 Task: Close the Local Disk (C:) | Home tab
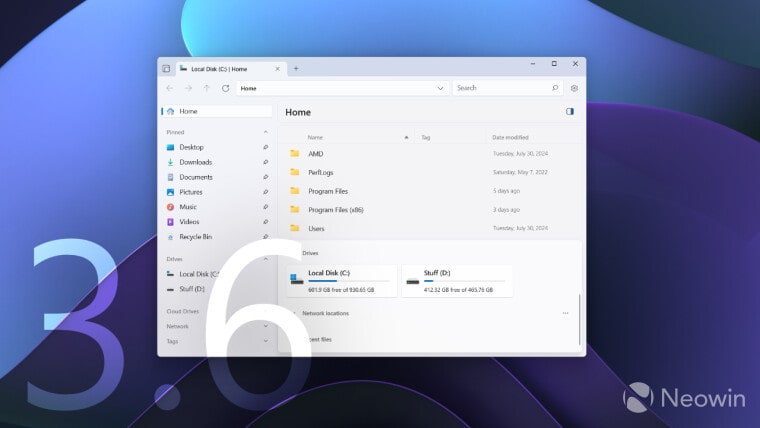(277, 69)
